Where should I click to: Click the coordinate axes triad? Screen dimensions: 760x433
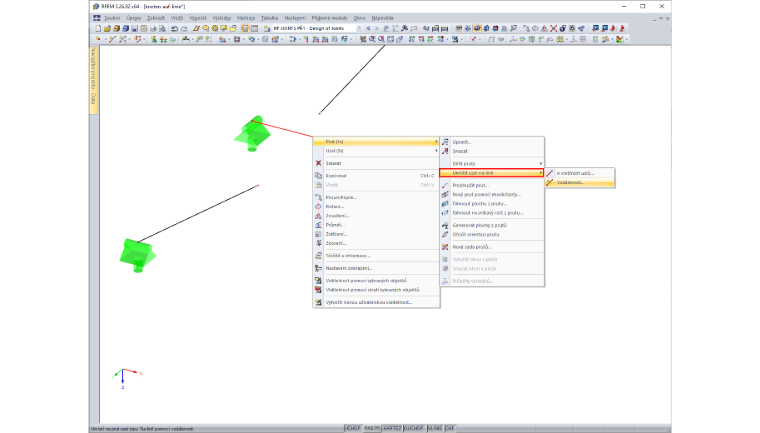click(126, 378)
